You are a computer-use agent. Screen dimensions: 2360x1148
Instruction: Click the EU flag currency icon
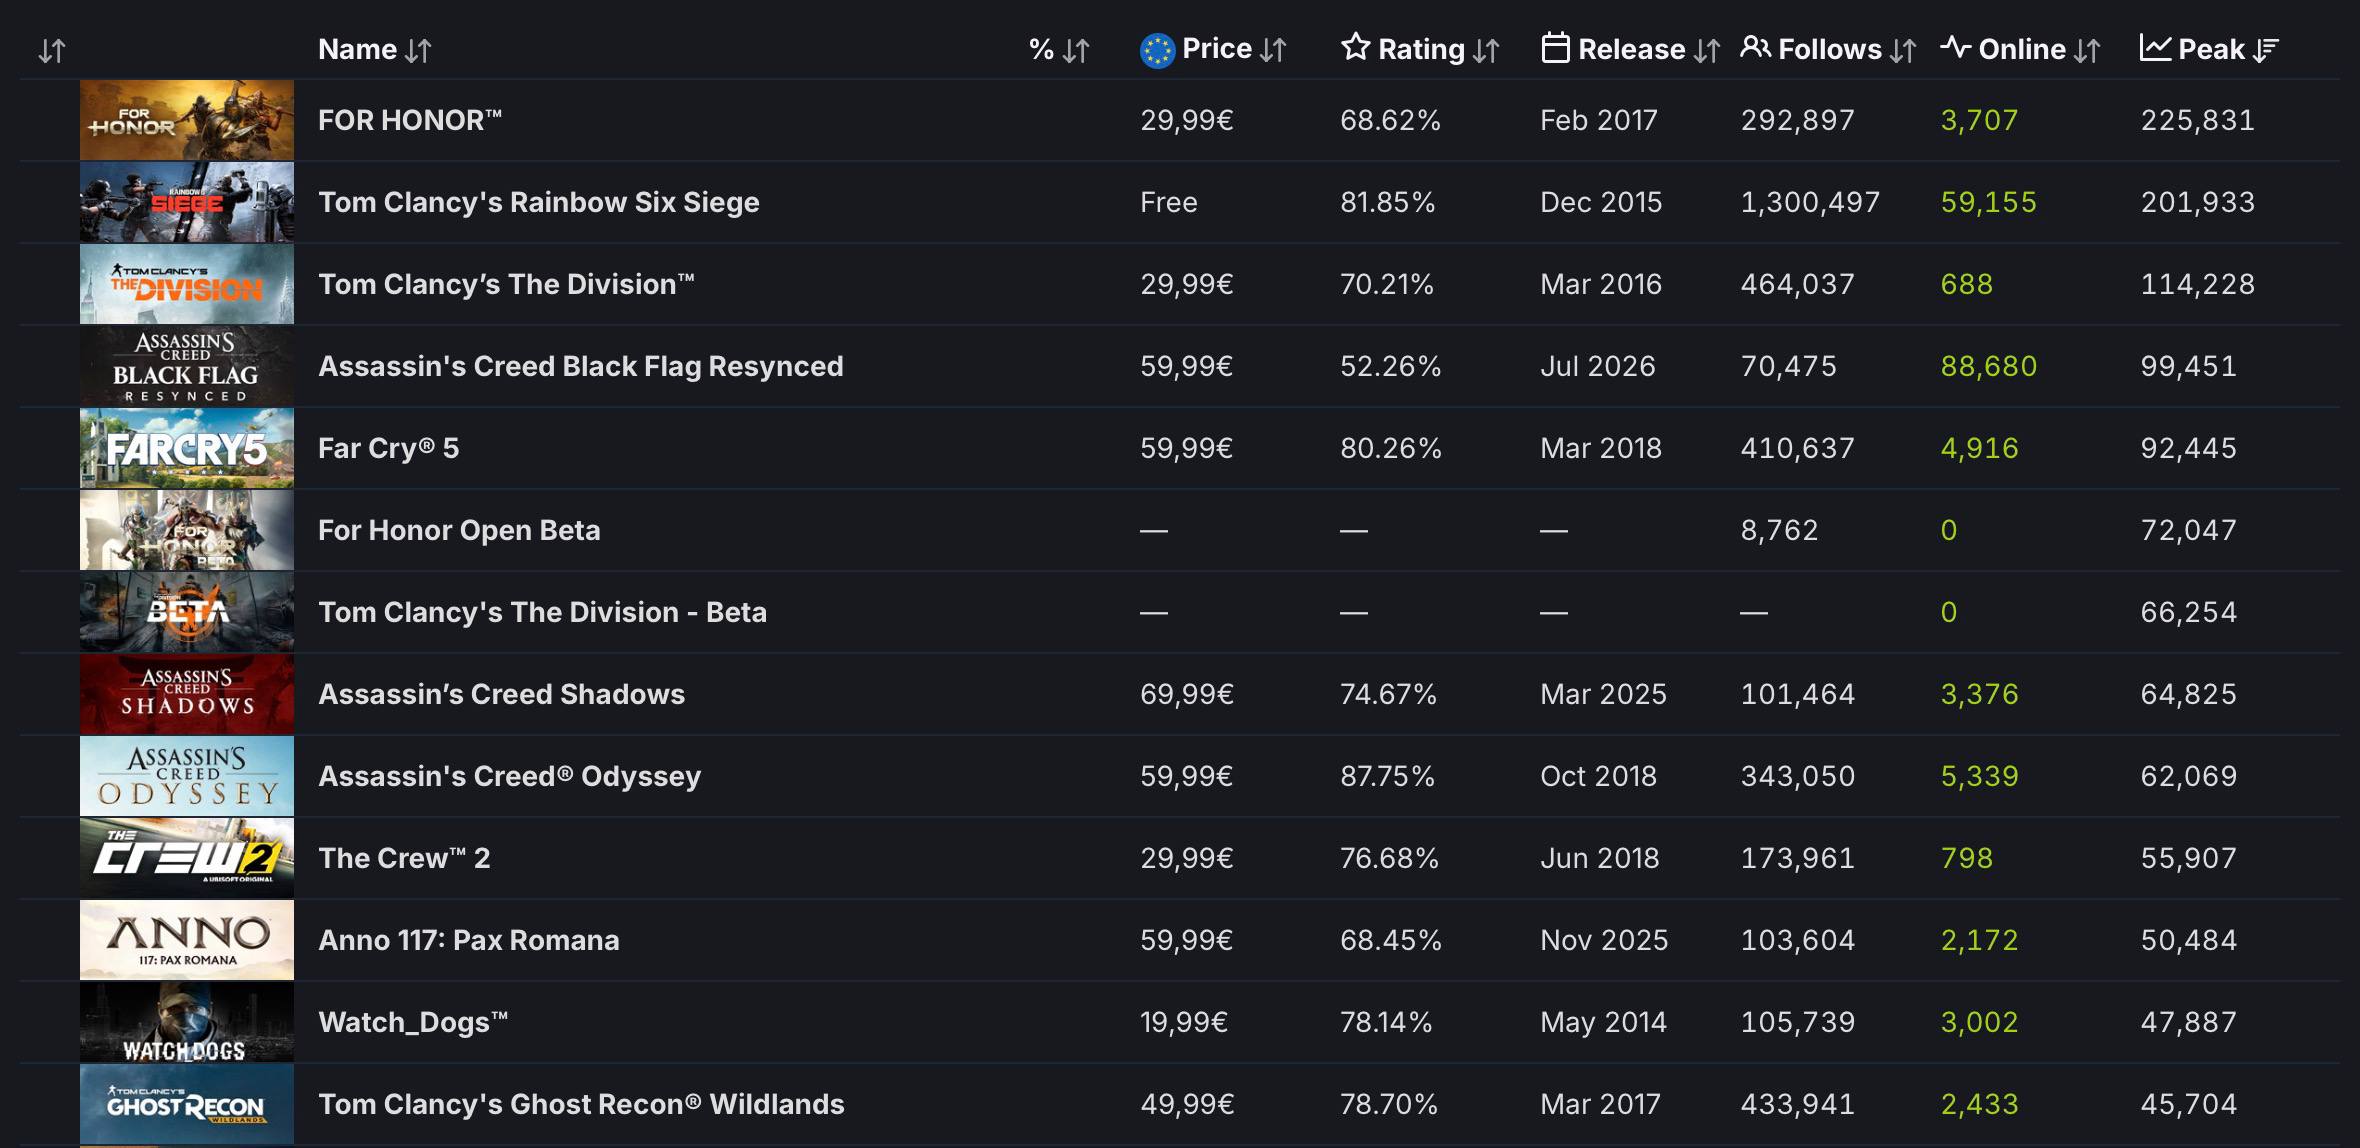(1157, 50)
